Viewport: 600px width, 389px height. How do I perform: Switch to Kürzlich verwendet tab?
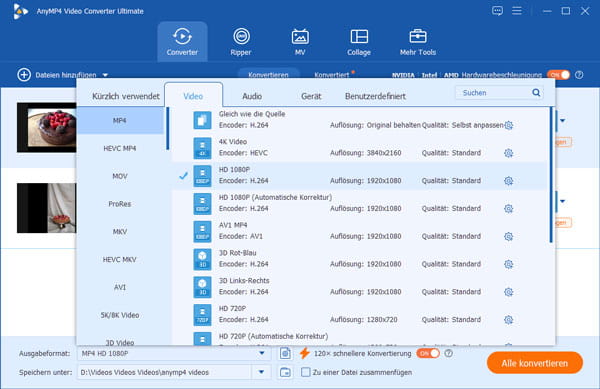point(126,96)
